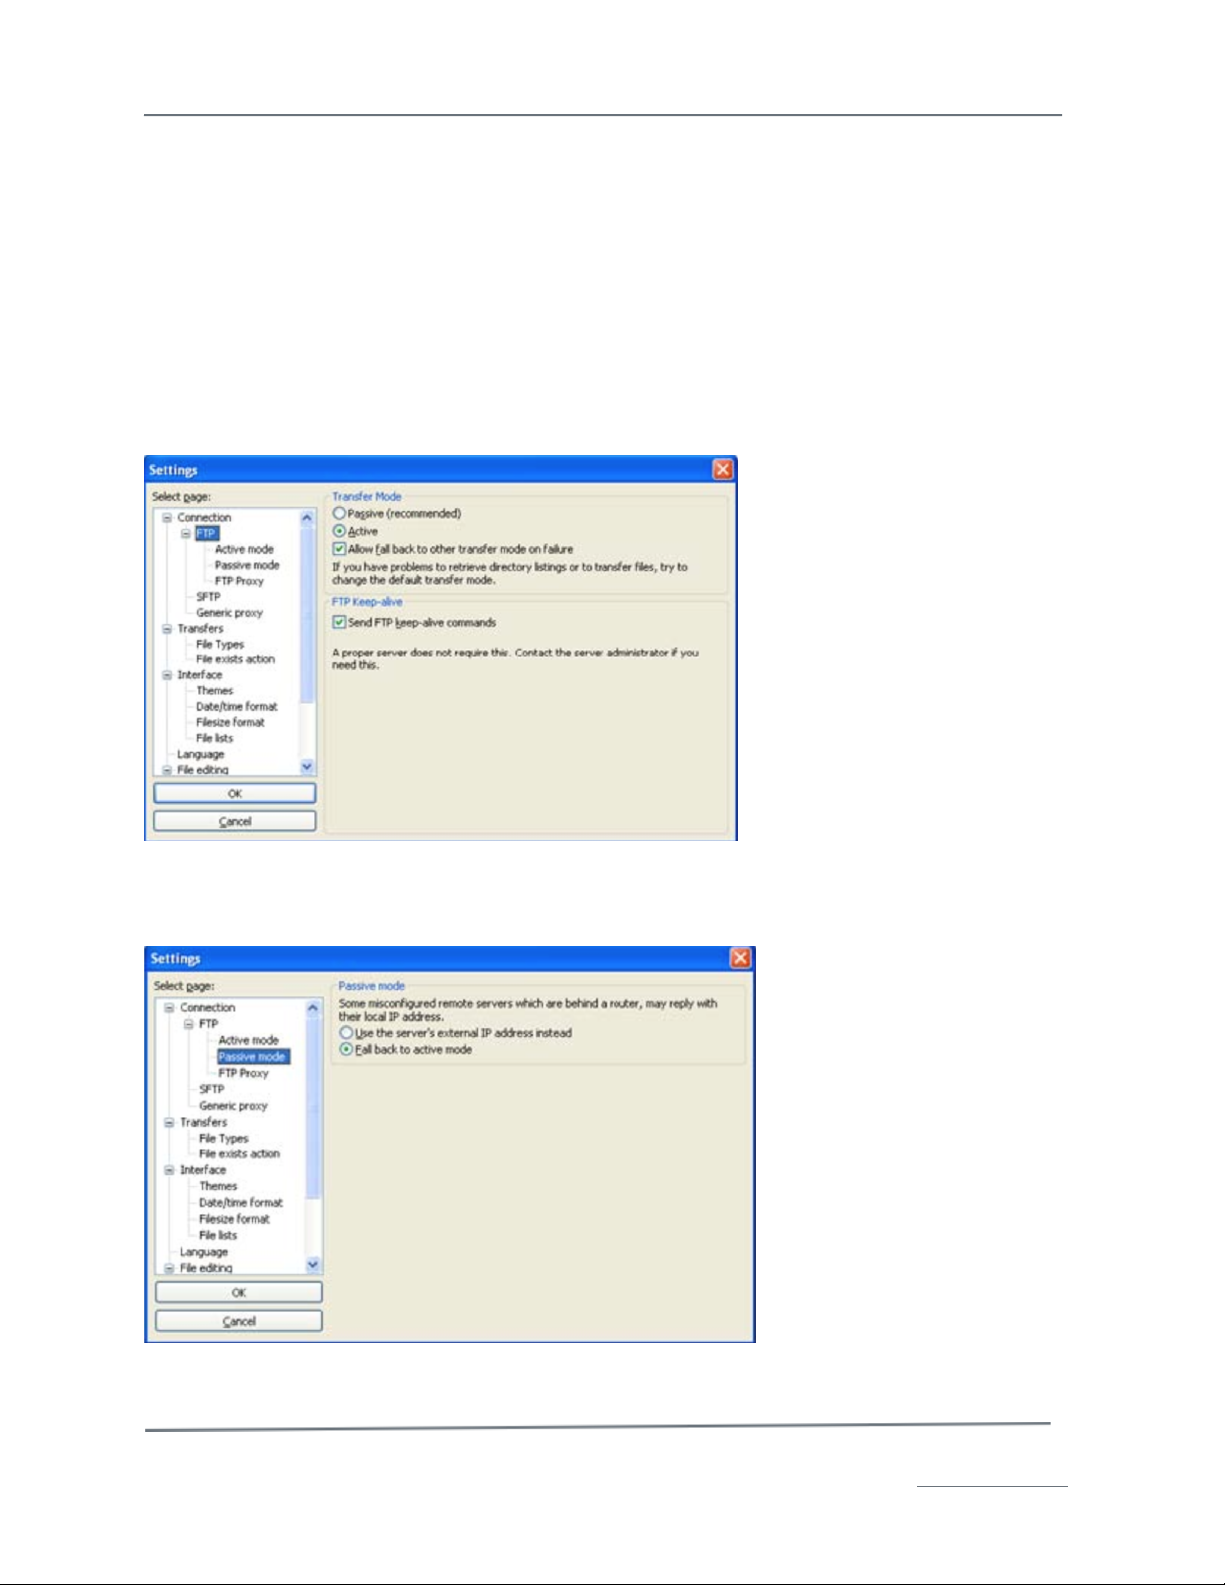This screenshot has height=1585, width=1225.
Task: Select Connection item in upper Settings tree
Action: pos(204,517)
